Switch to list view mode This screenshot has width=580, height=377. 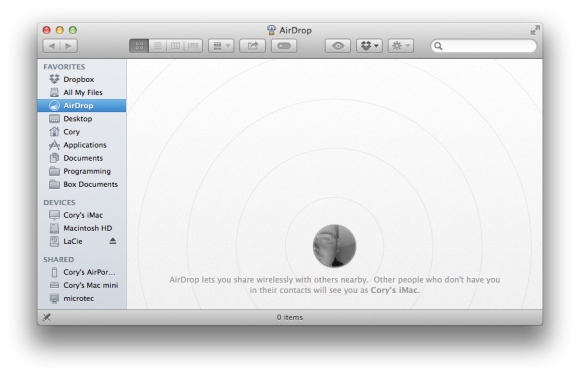point(158,46)
